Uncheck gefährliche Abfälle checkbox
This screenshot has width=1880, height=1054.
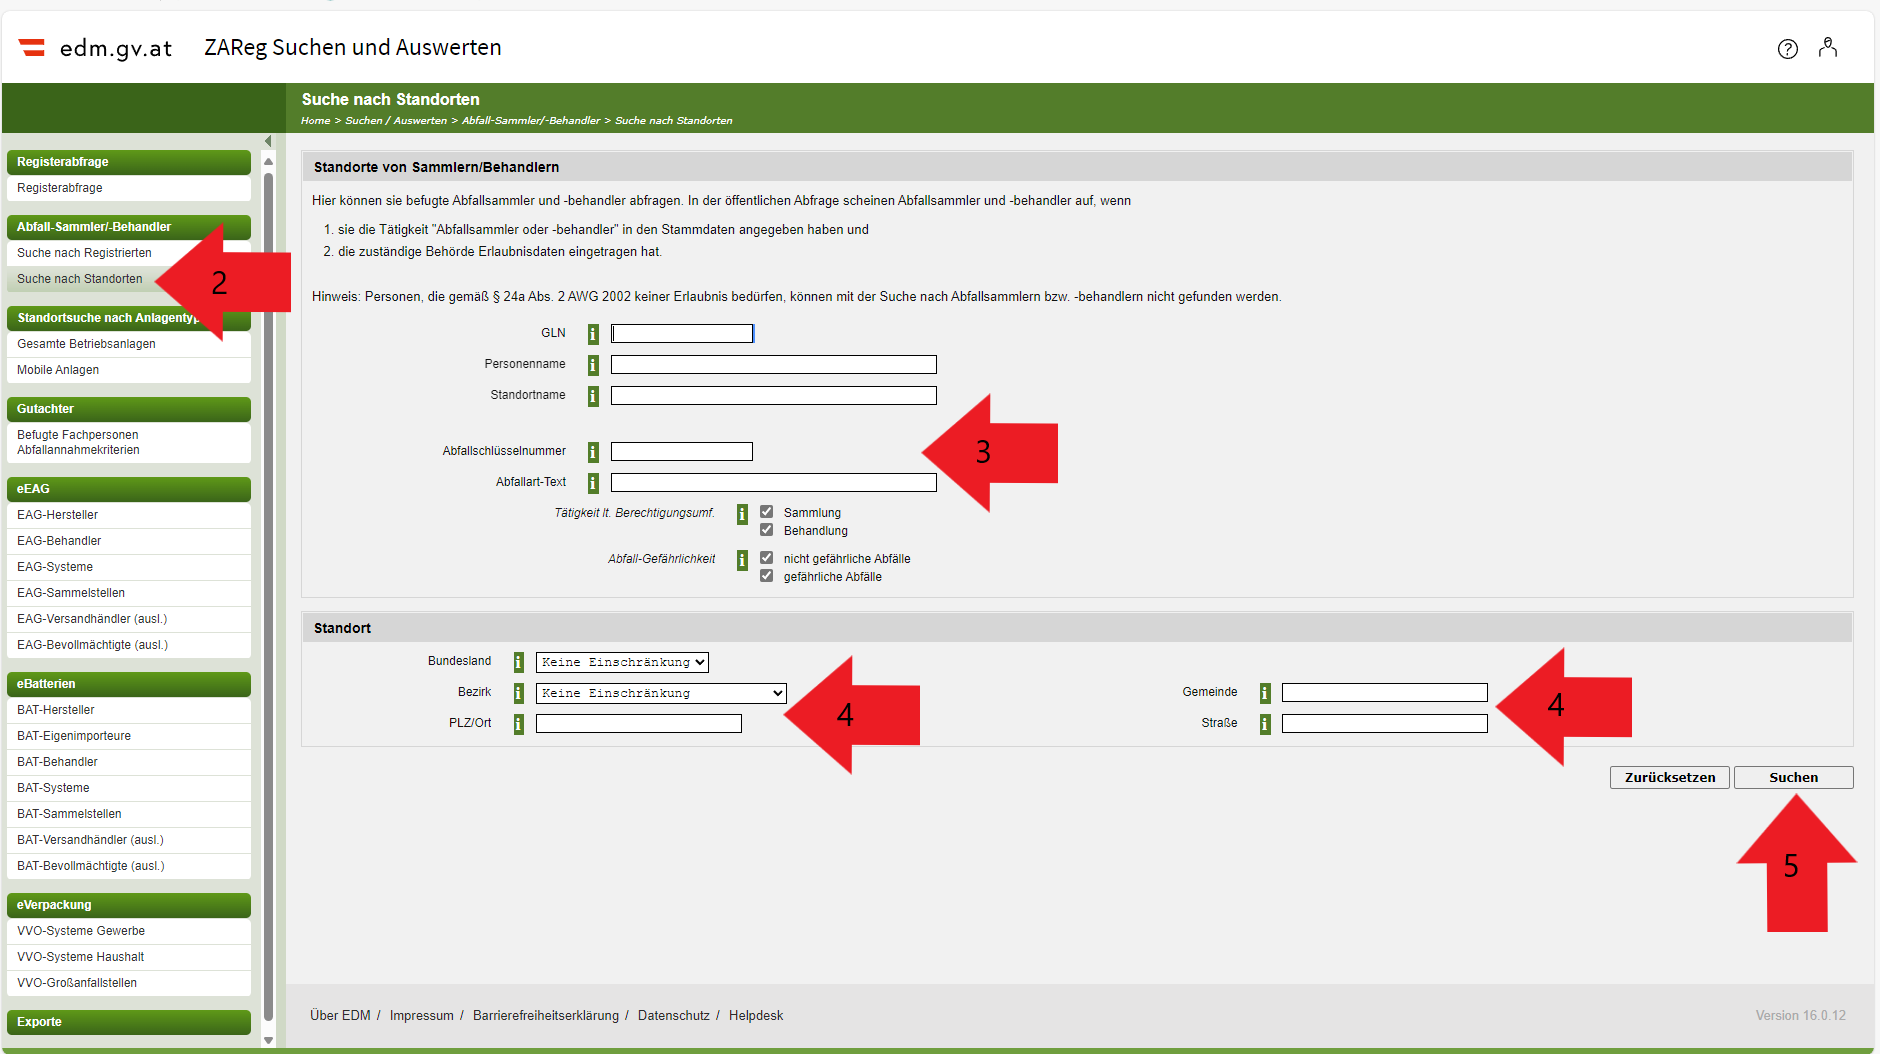point(767,576)
